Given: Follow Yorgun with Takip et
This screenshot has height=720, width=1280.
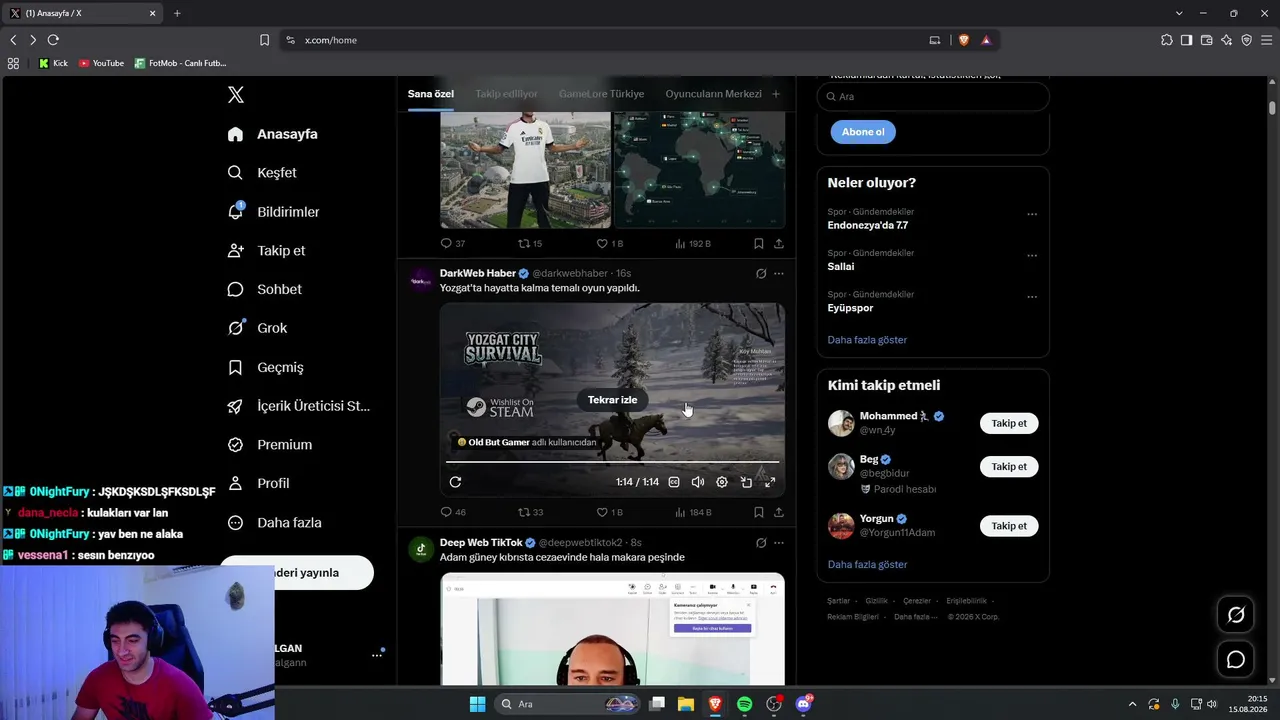Looking at the screenshot, I should (x=1009, y=525).
